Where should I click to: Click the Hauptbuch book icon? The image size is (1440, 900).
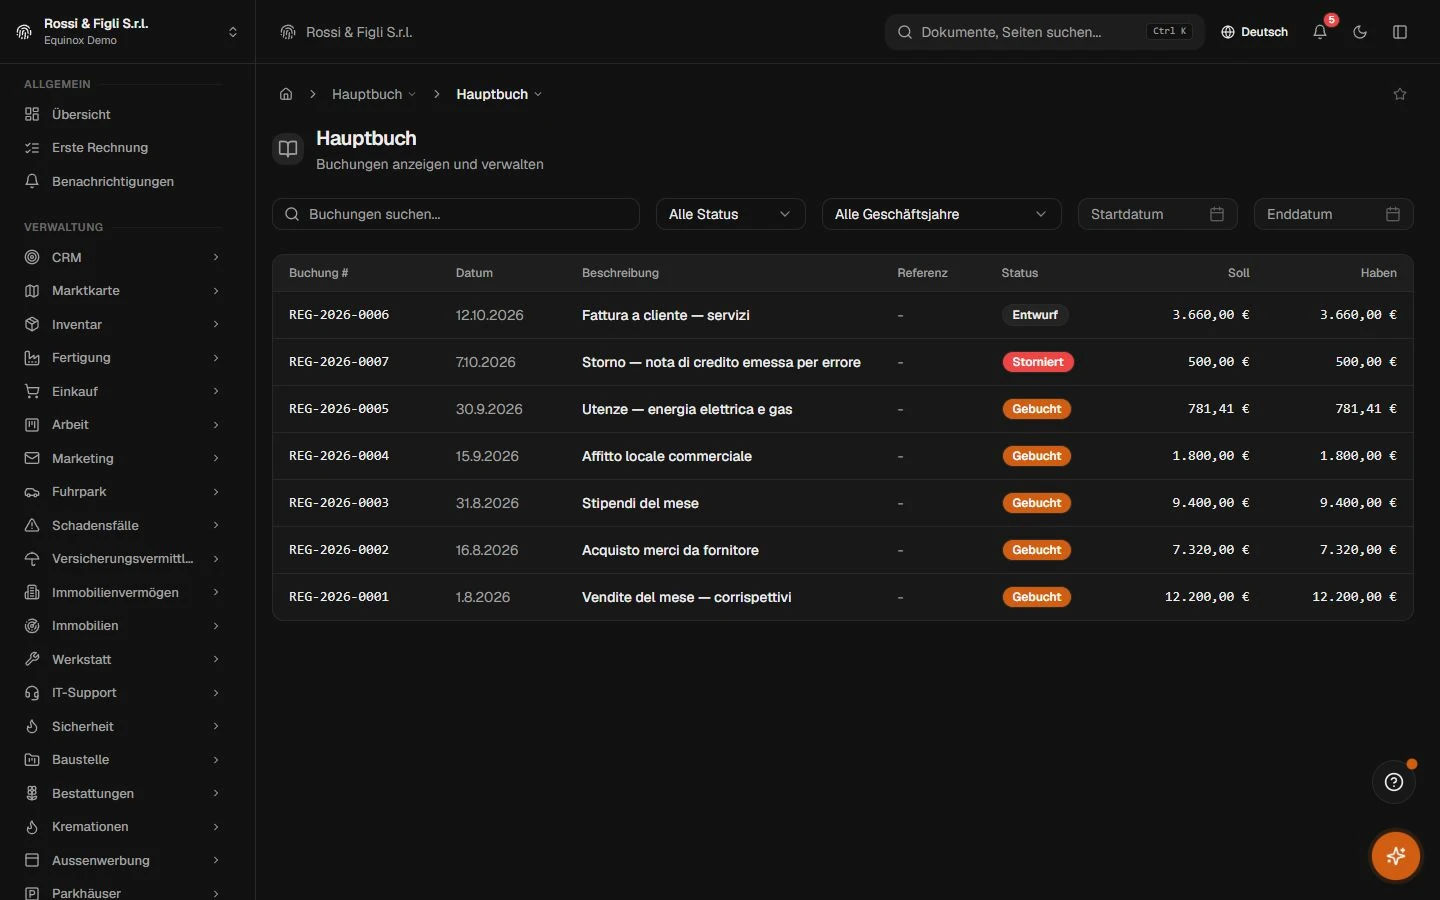288,149
